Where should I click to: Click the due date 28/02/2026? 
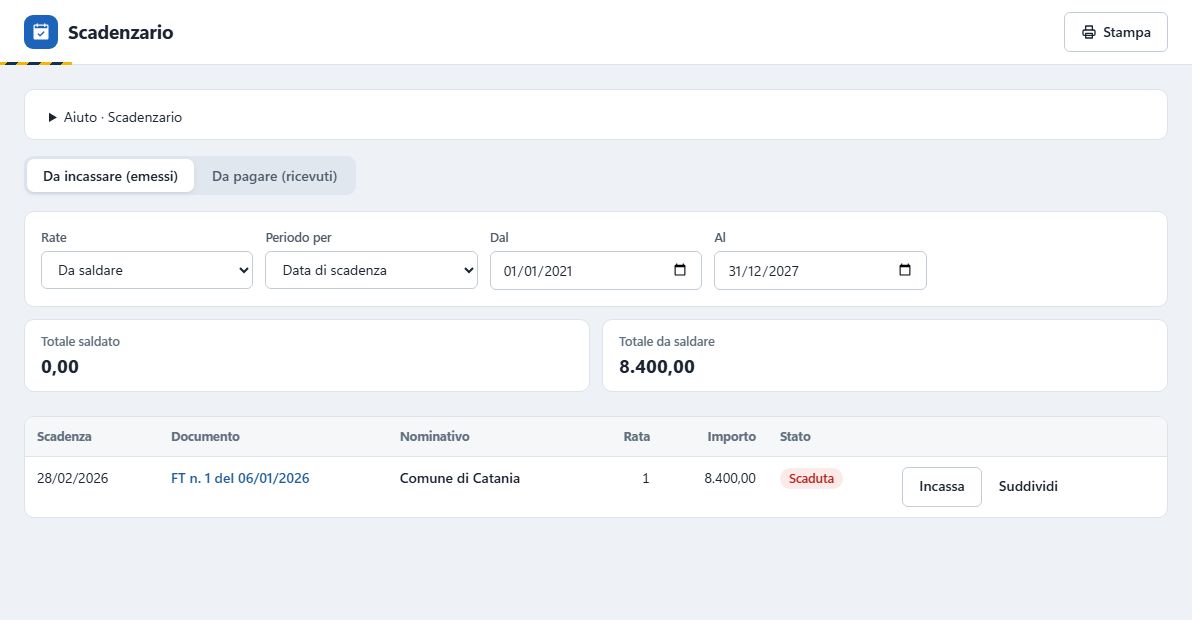[x=73, y=478]
